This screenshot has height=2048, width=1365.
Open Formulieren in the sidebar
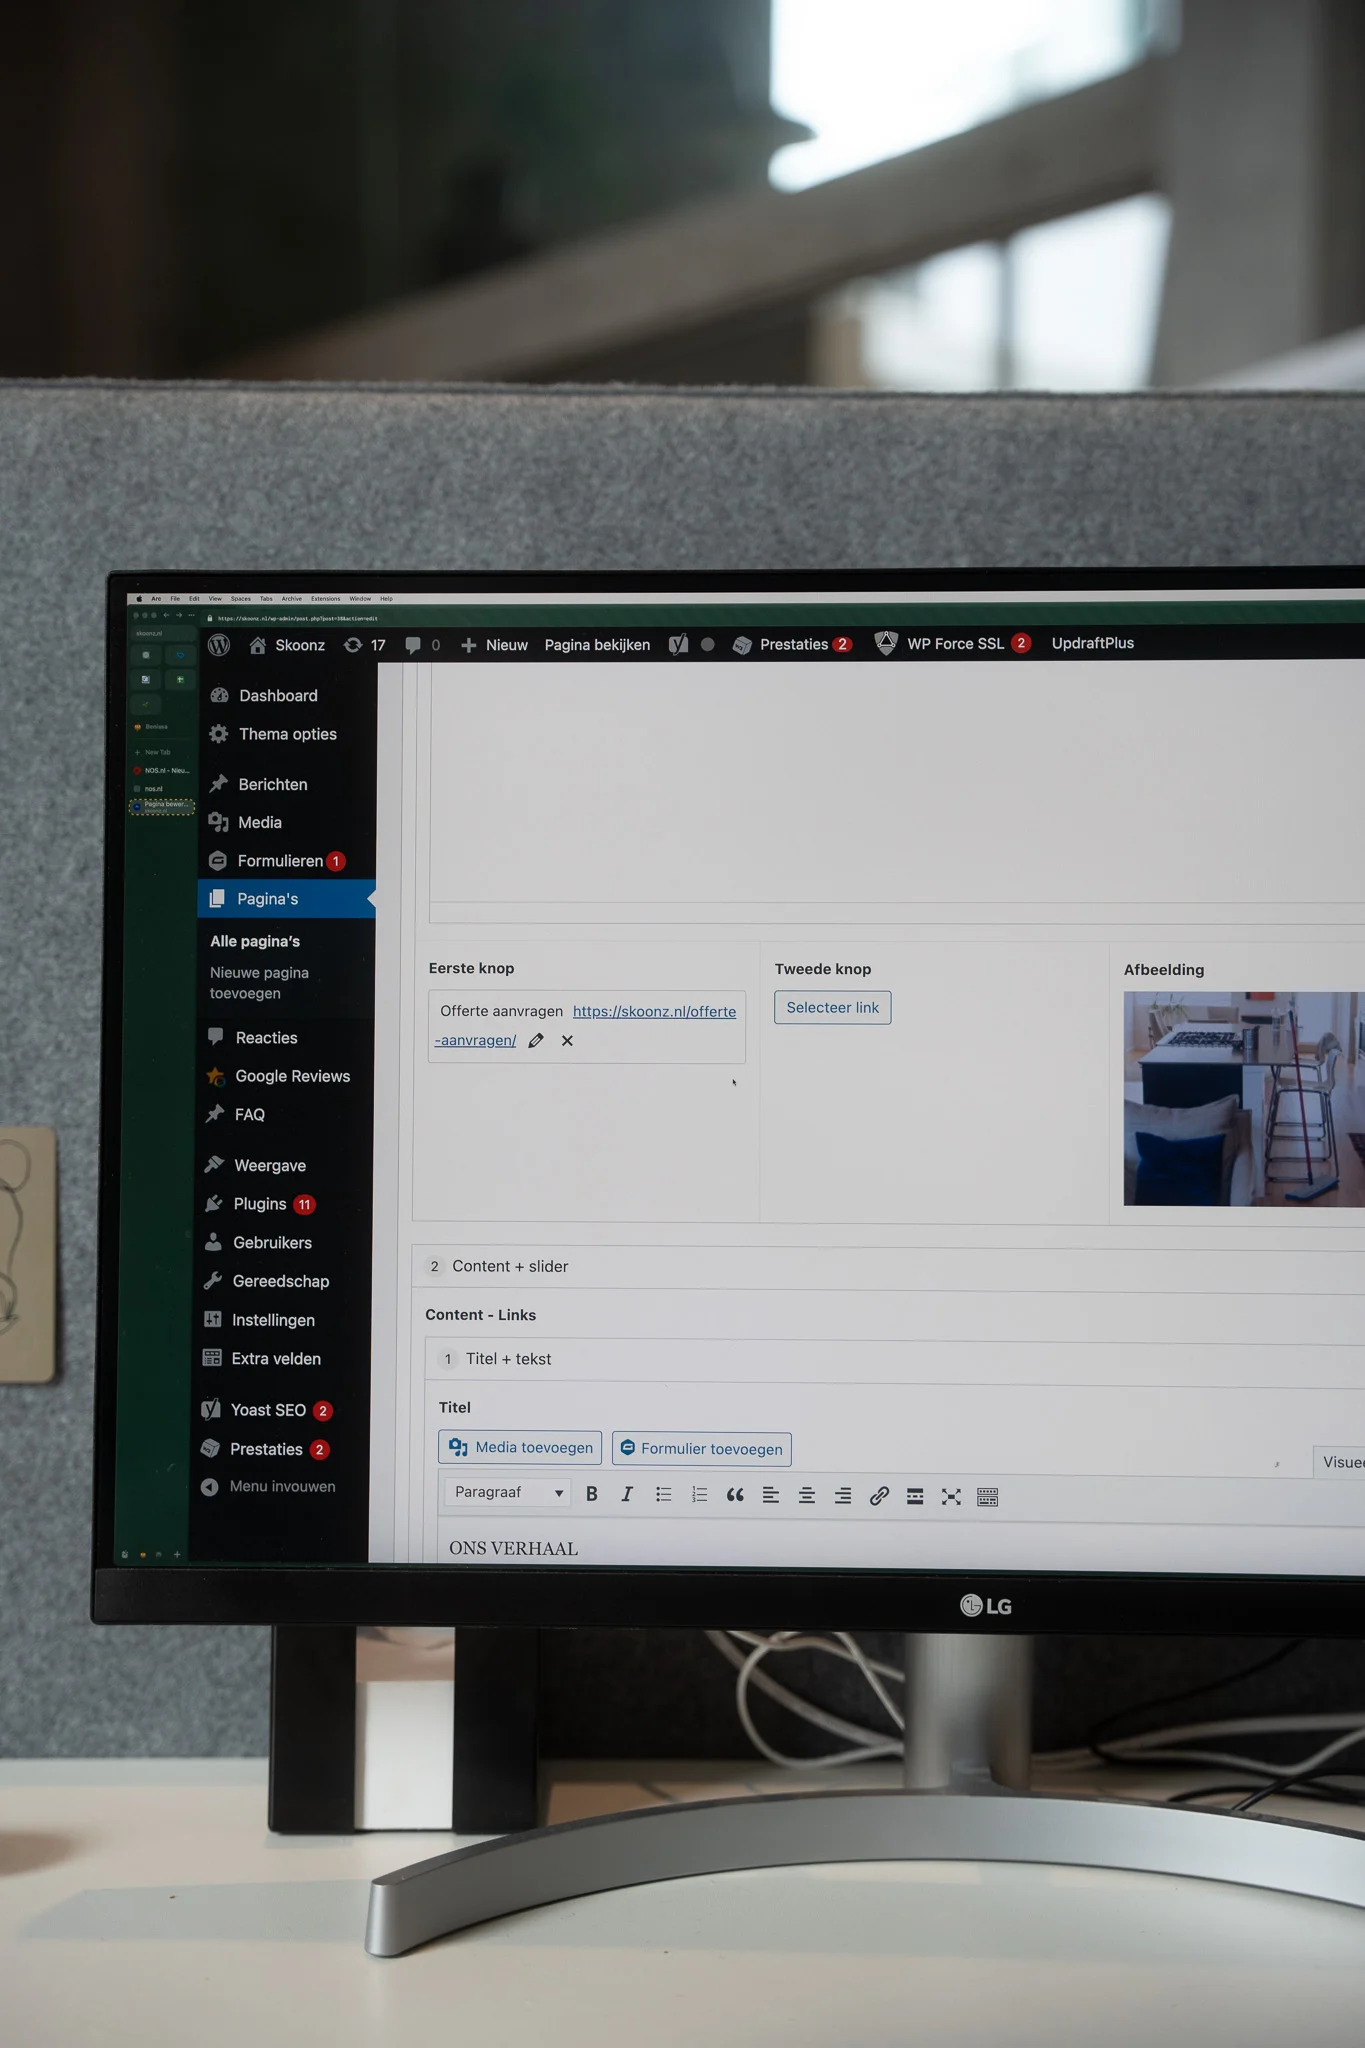[x=277, y=860]
